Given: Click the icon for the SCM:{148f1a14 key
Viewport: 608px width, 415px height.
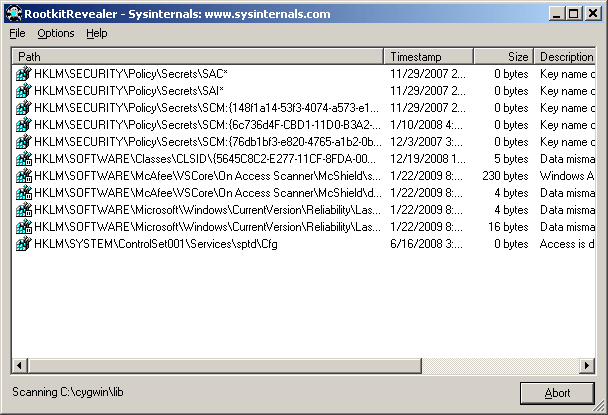Looking at the screenshot, I should (23, 107).
